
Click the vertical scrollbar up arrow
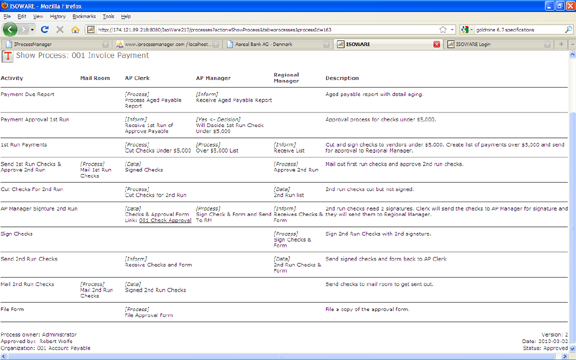(572, 55)
